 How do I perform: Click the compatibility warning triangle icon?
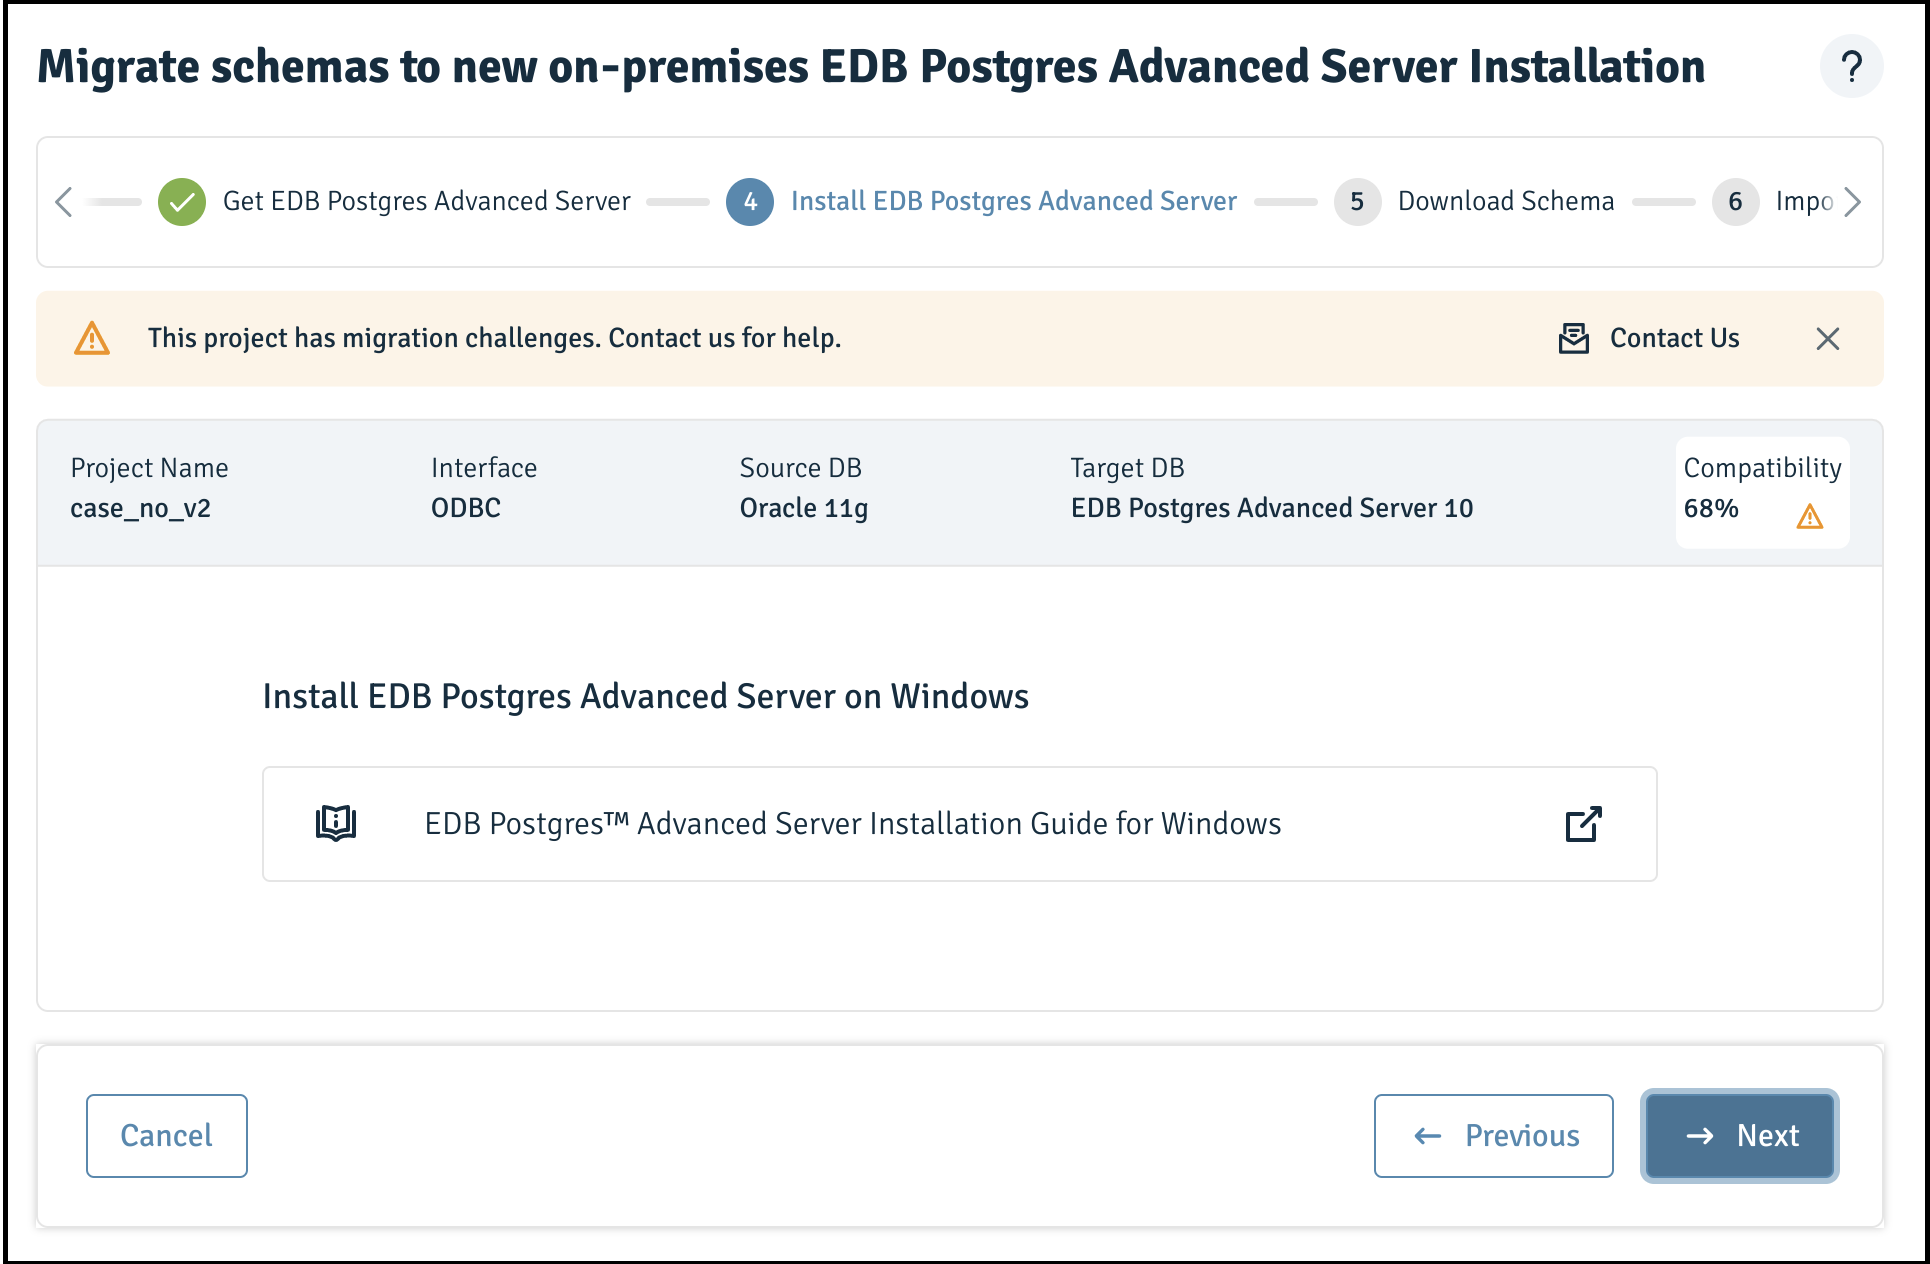pos(1810,516)
